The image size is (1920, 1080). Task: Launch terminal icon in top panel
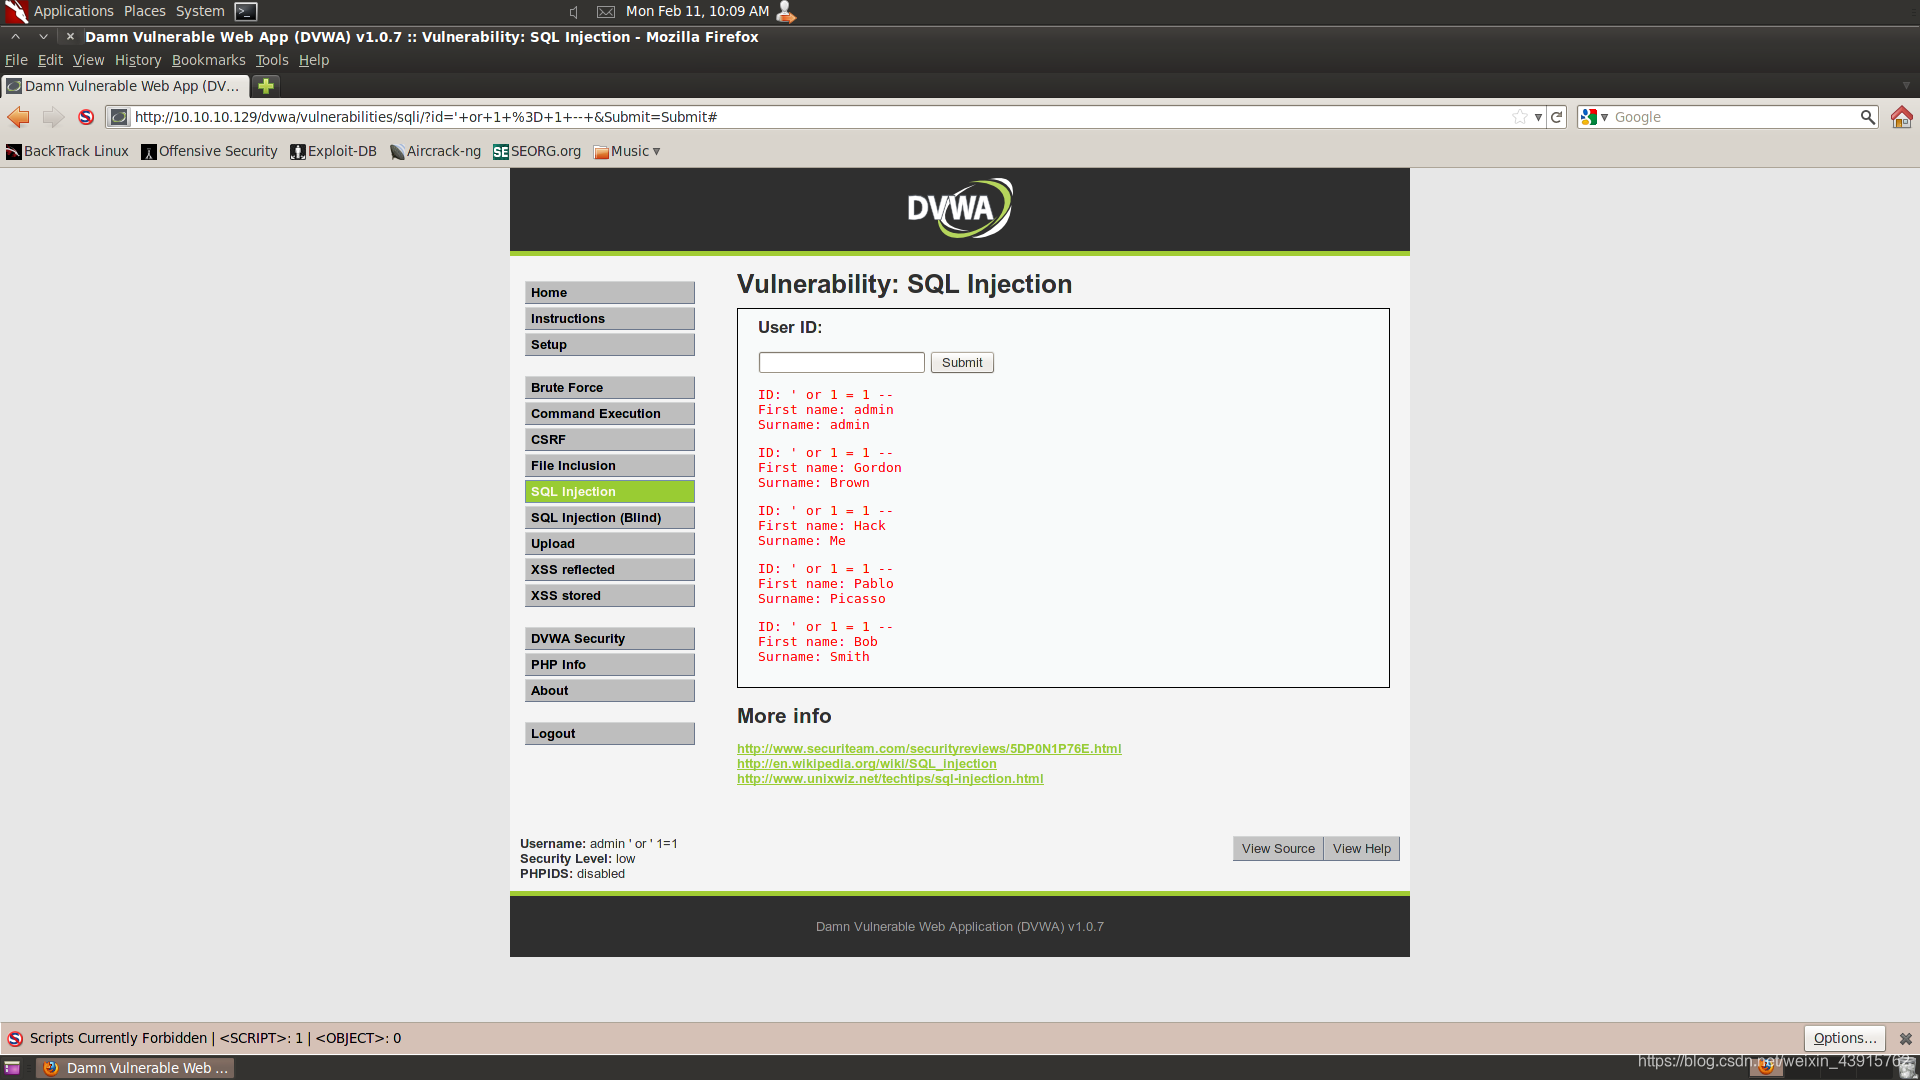pyautogui.click(x=246, y=12)
